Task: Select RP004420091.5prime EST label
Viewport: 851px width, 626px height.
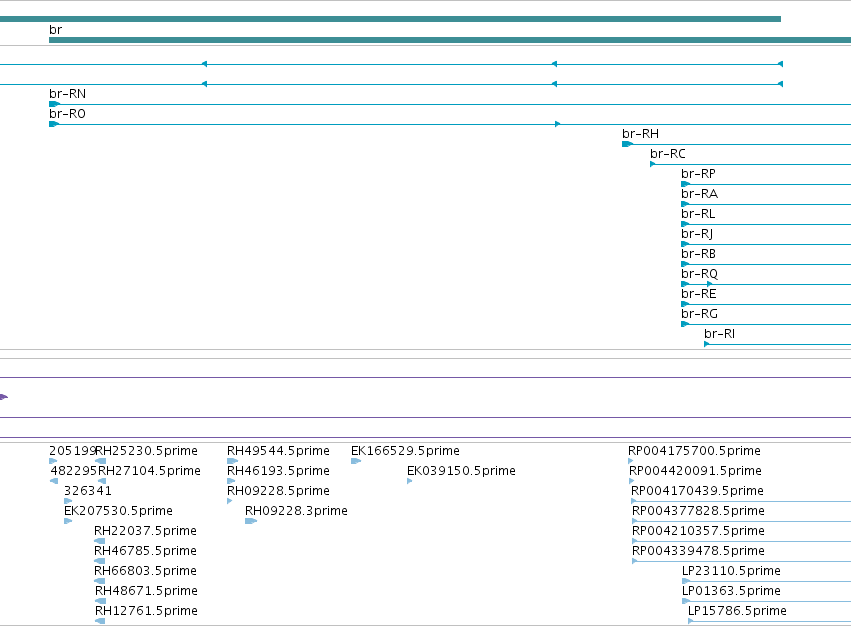Action: (695, 471)
